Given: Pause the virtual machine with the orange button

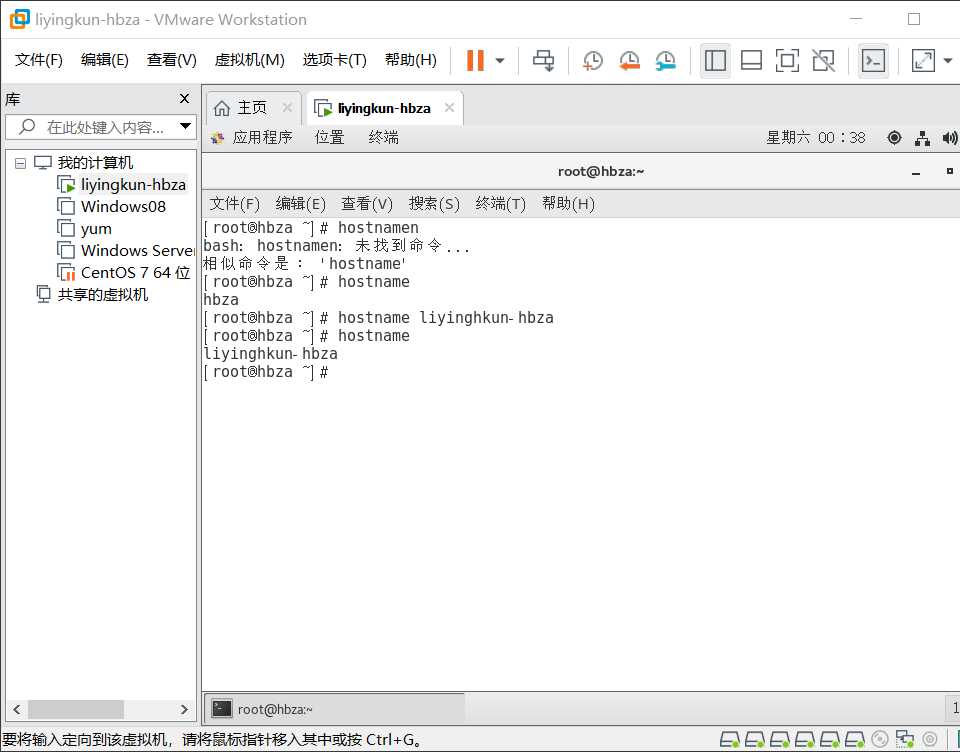Looking at the screenshot, I should [x=475, y=60].
